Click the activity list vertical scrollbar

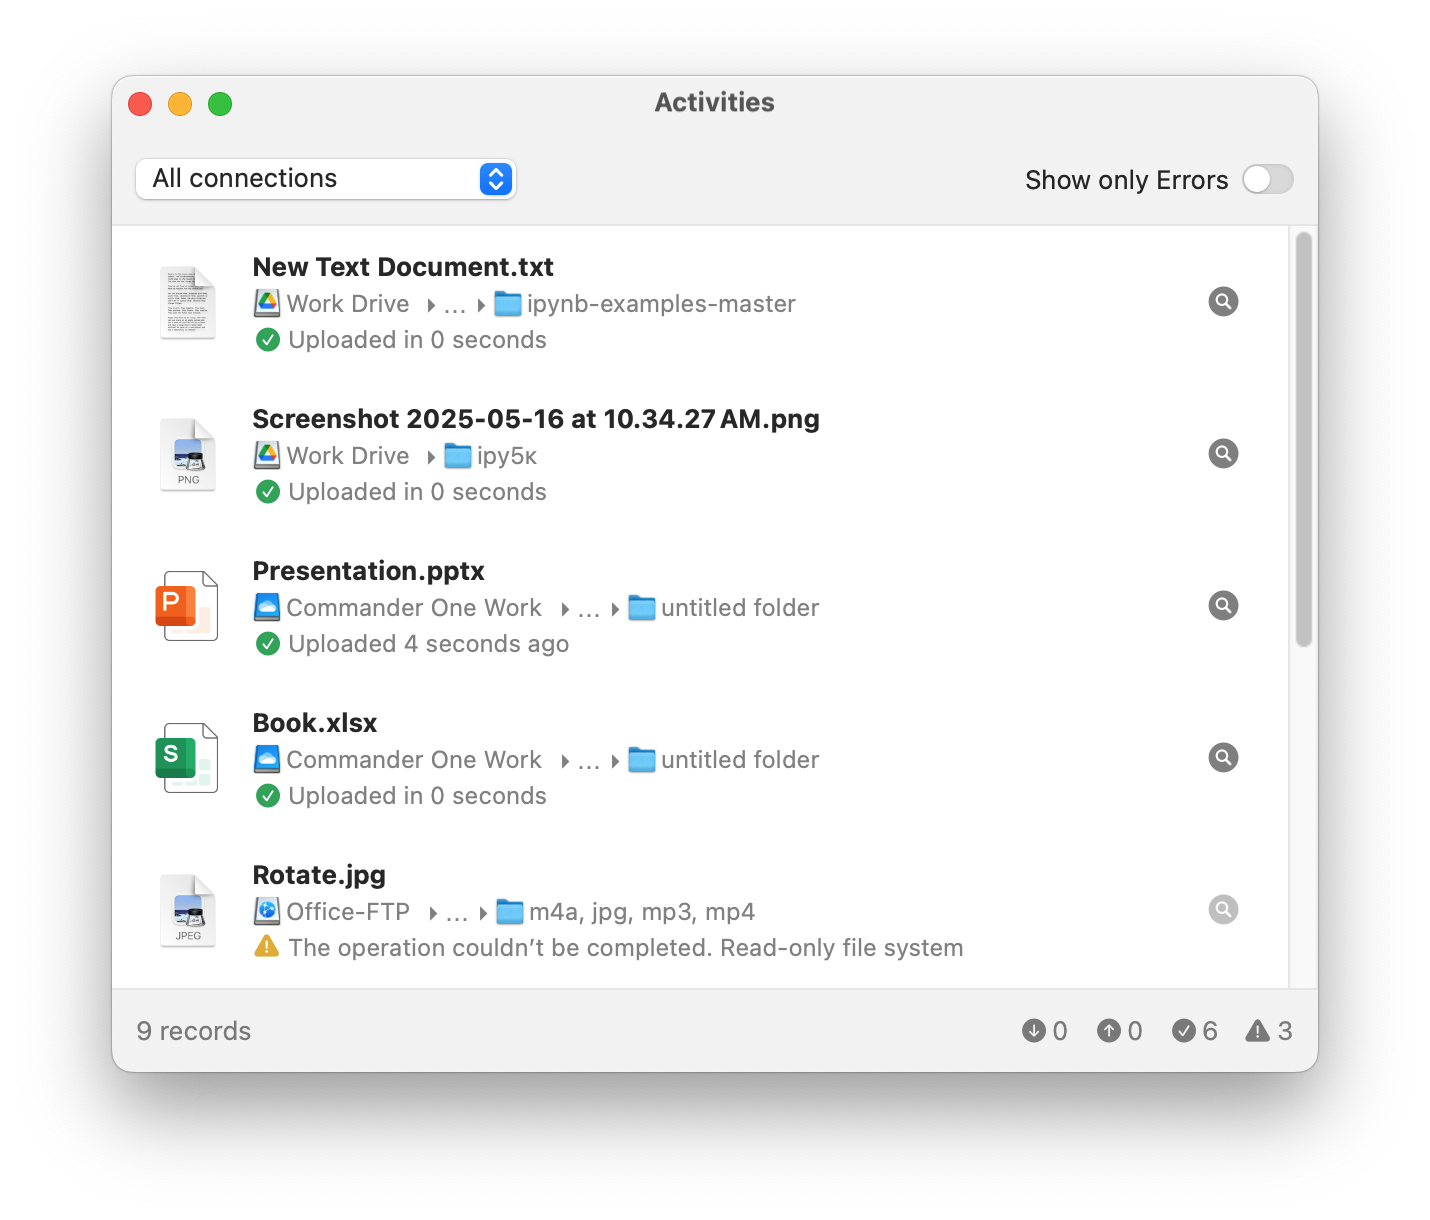tap(1303, 440)
